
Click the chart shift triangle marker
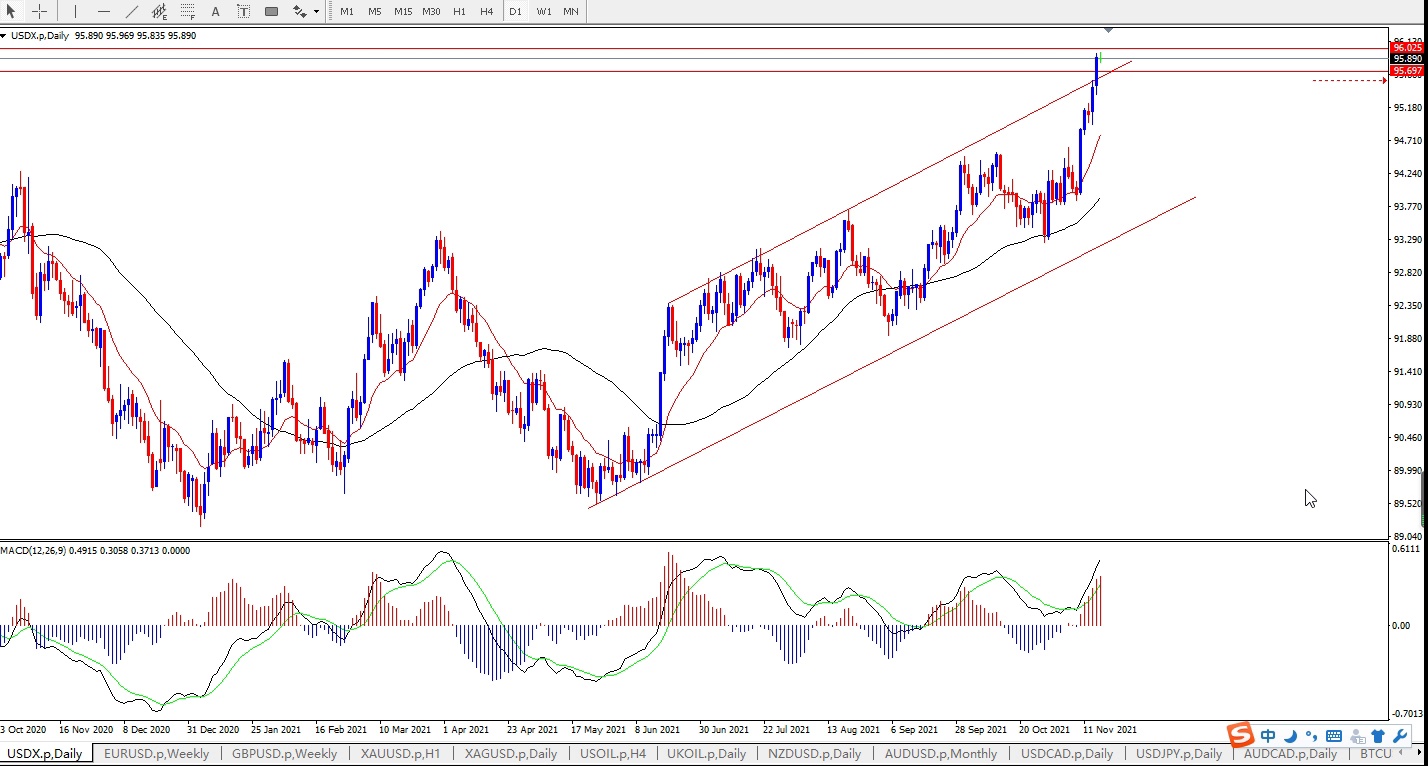point(1108,29)
